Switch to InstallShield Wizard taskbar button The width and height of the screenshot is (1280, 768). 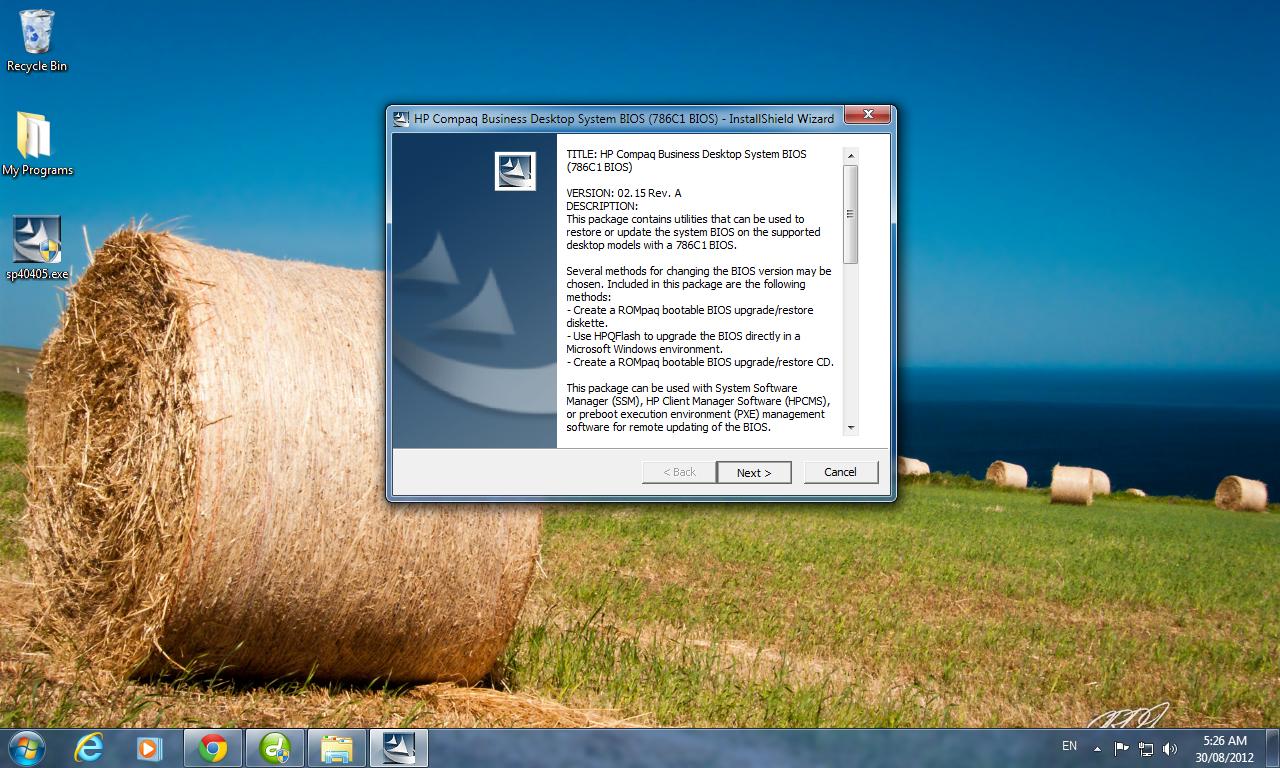point(399,747)
